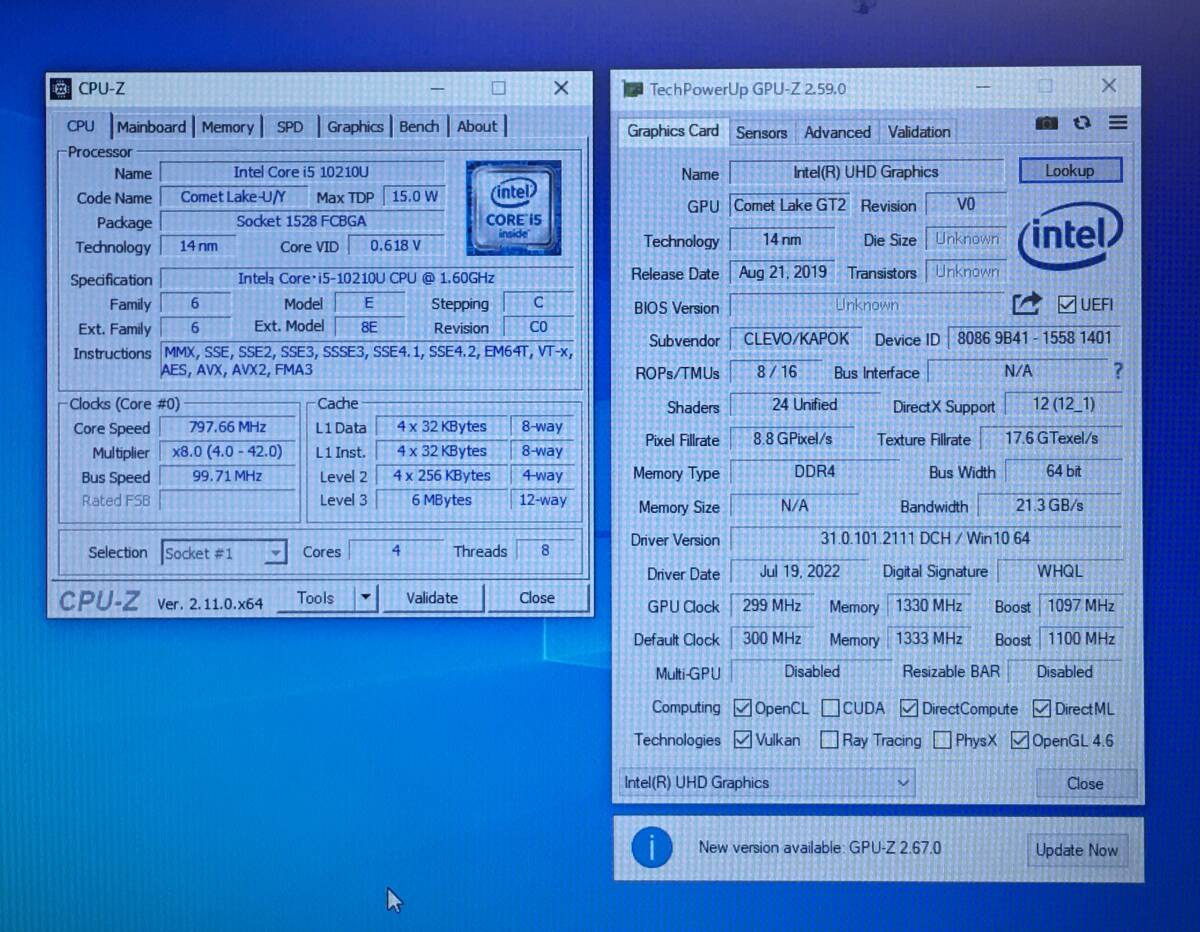1200x932 pixels.
Task: Click the Lookup button in GPU-Z
Action: (x=1070, y=171)
